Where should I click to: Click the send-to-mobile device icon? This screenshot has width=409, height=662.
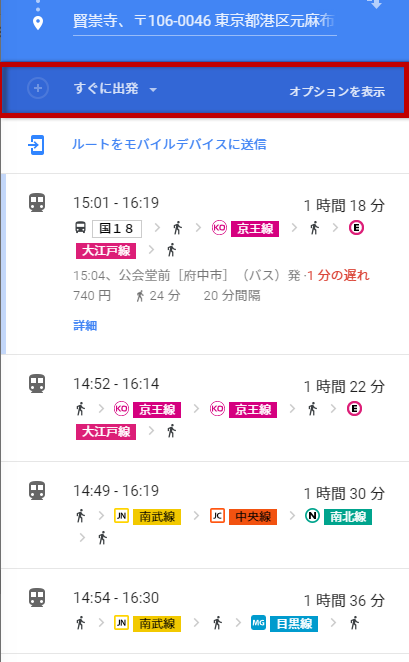pos(37,145)
